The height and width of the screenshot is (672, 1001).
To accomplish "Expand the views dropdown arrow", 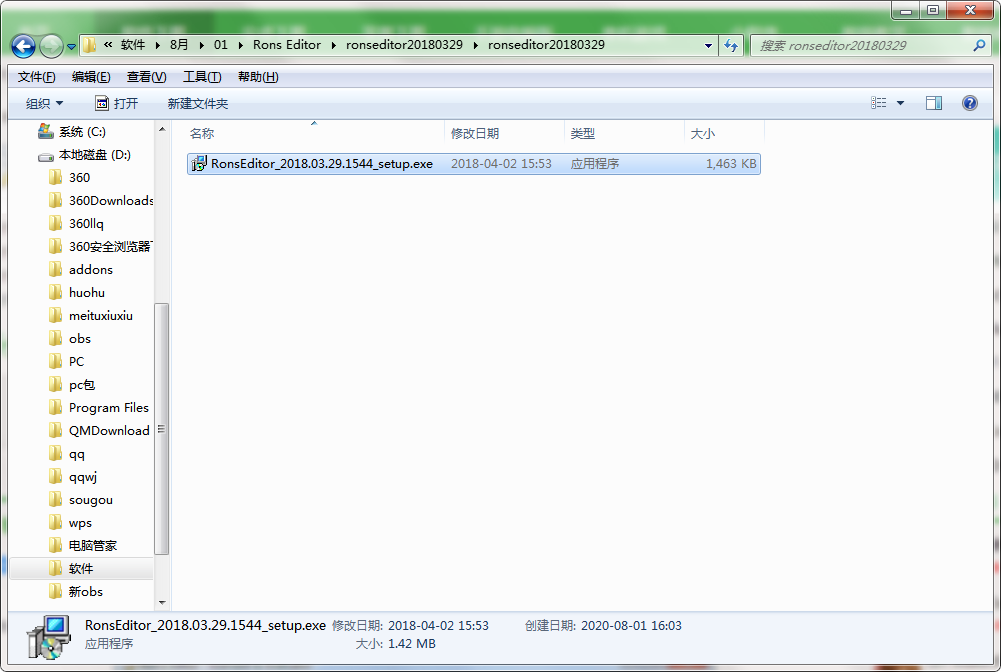I will coord(899,102).
